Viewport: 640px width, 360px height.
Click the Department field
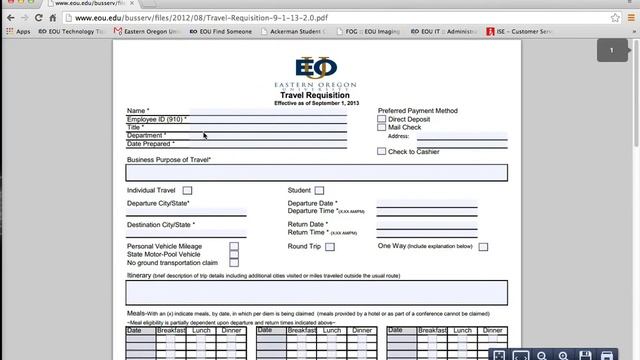pyautogui.click(x=268, y=136)
